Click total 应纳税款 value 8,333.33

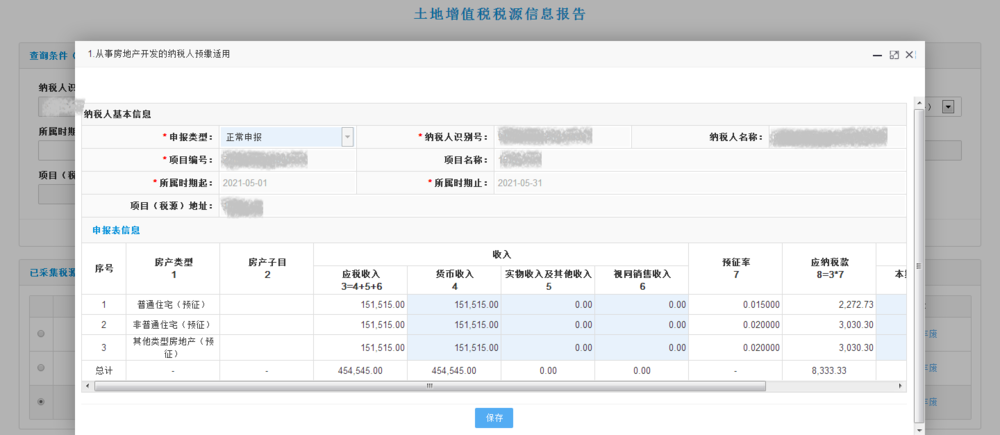(x=829, y=371)
